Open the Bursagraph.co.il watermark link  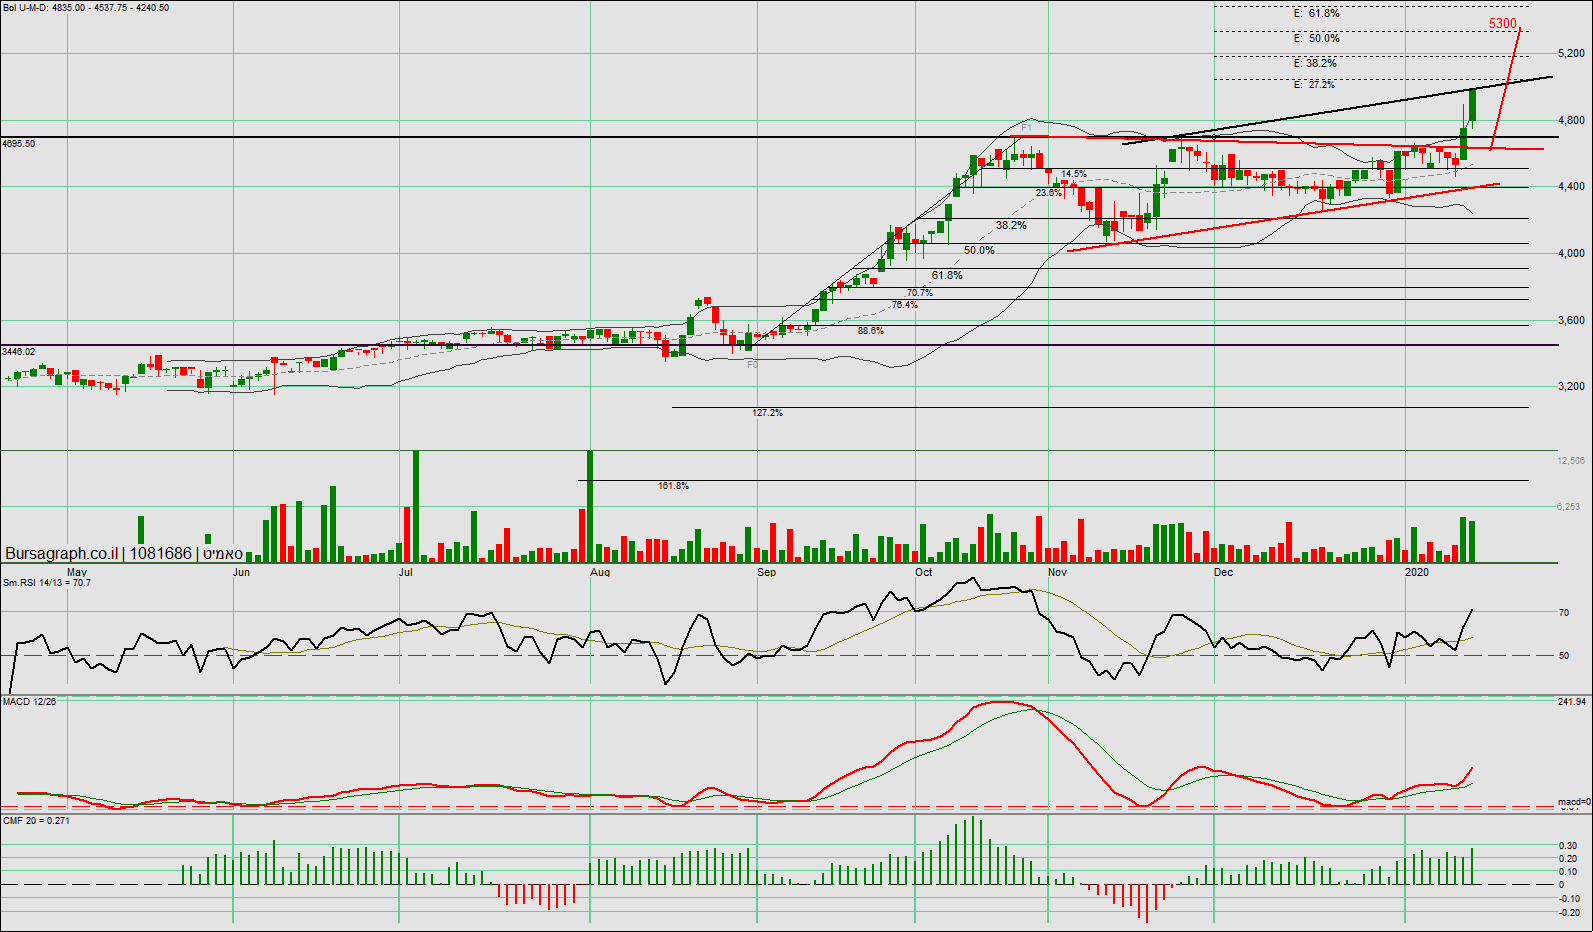coord(62,554)
